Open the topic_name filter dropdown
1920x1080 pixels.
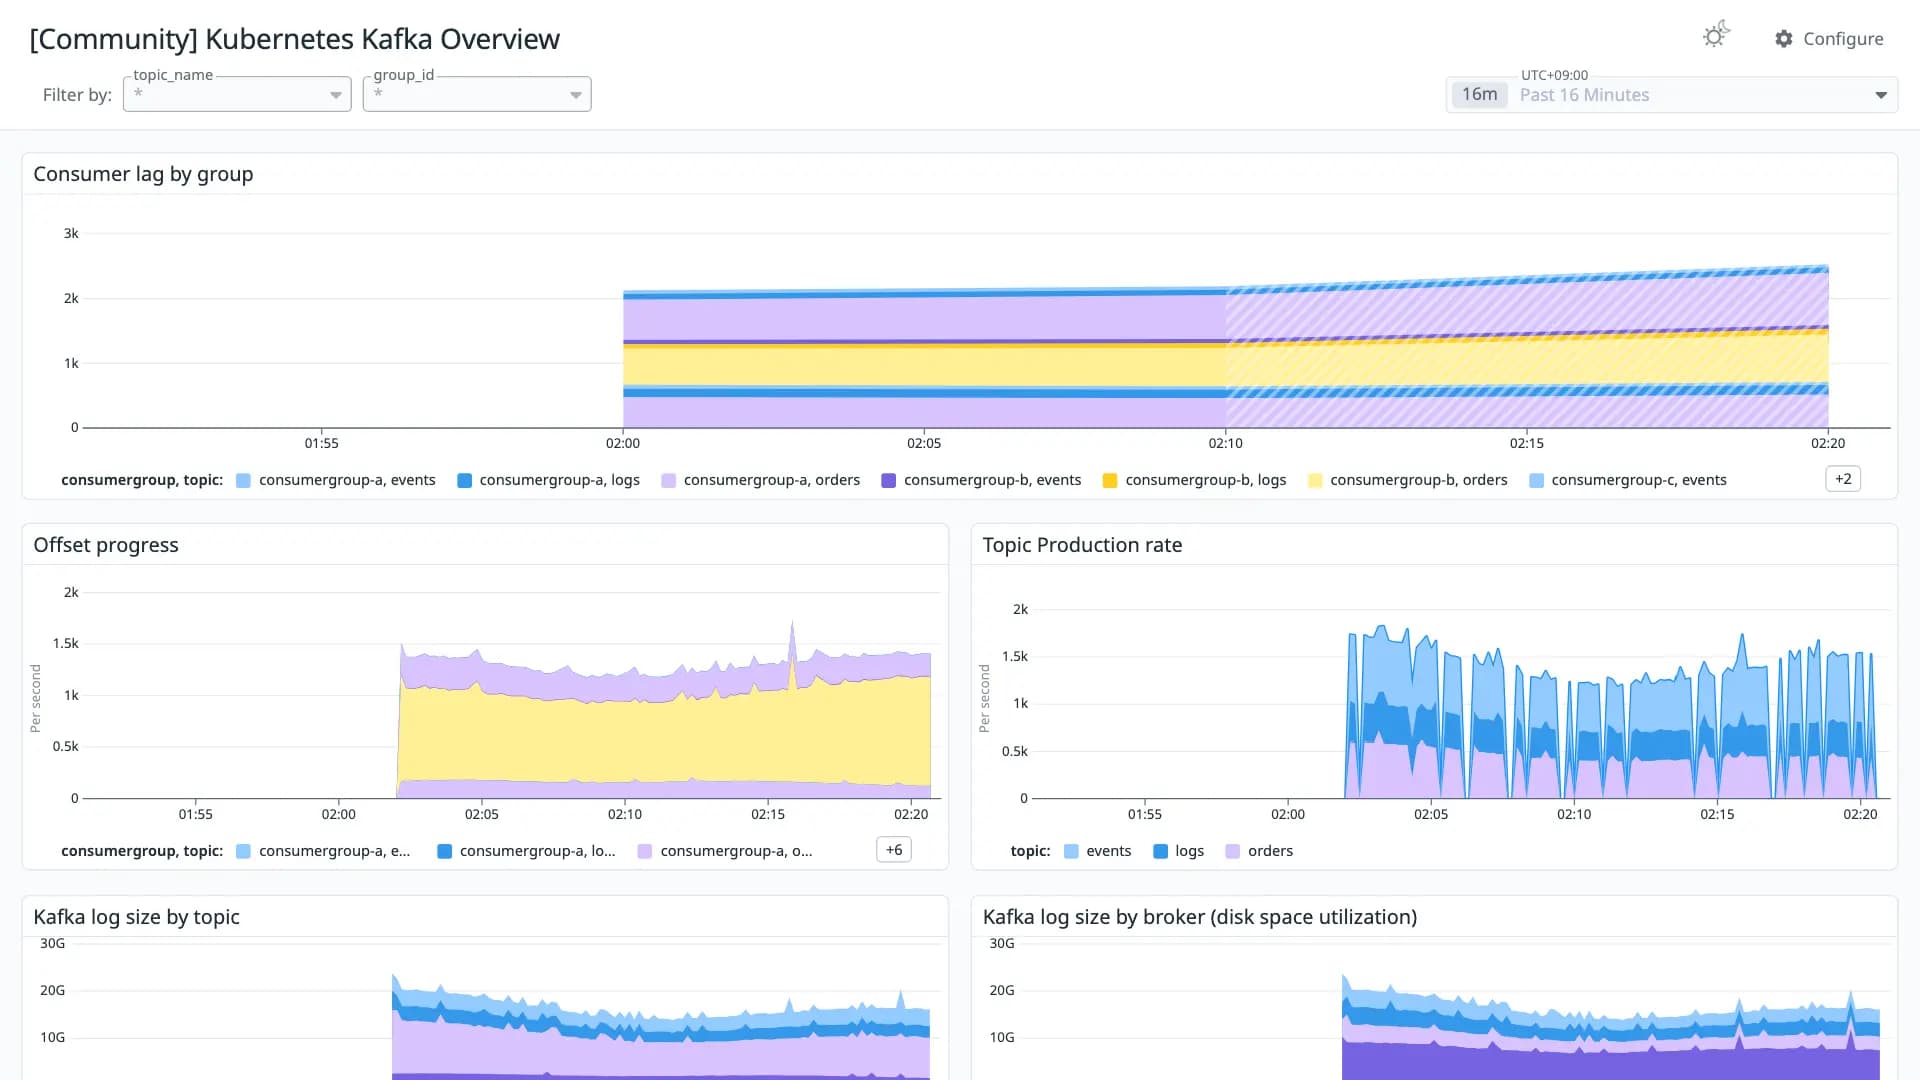[237, 94]
